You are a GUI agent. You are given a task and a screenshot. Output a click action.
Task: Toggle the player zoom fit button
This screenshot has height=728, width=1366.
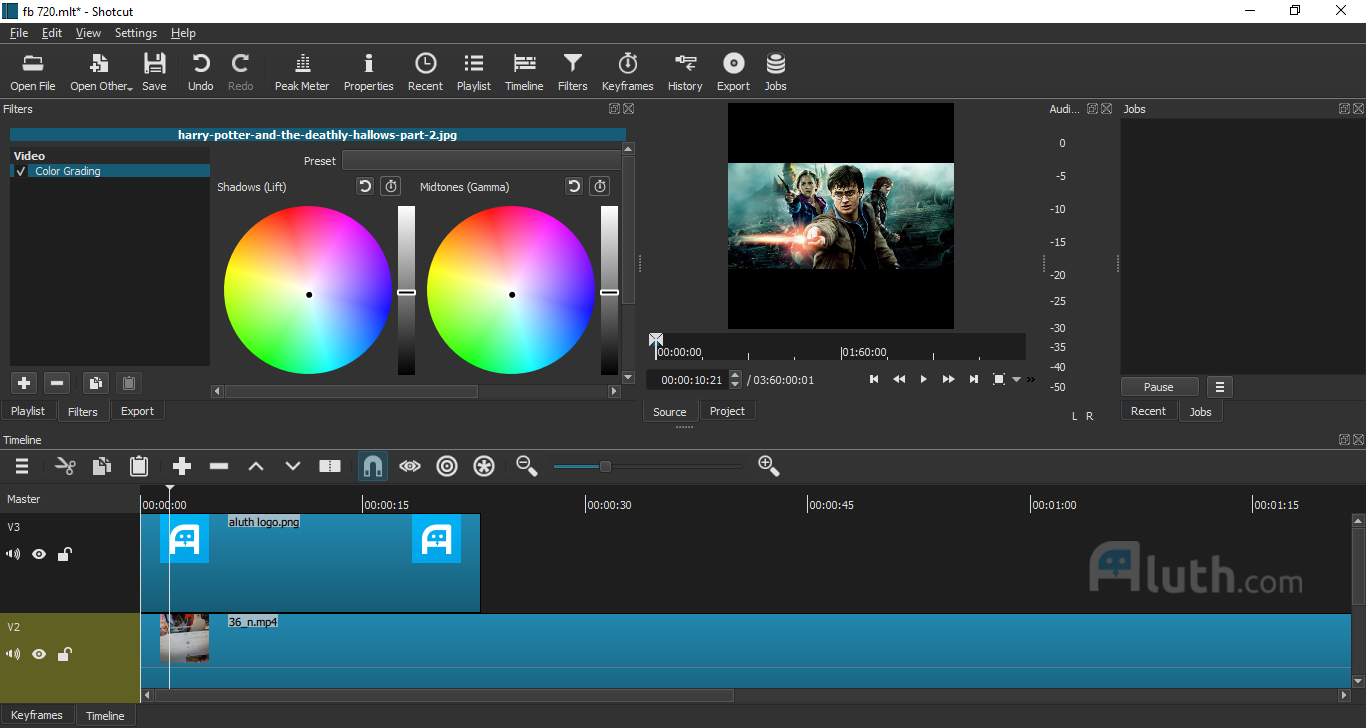tap(999, 380)
